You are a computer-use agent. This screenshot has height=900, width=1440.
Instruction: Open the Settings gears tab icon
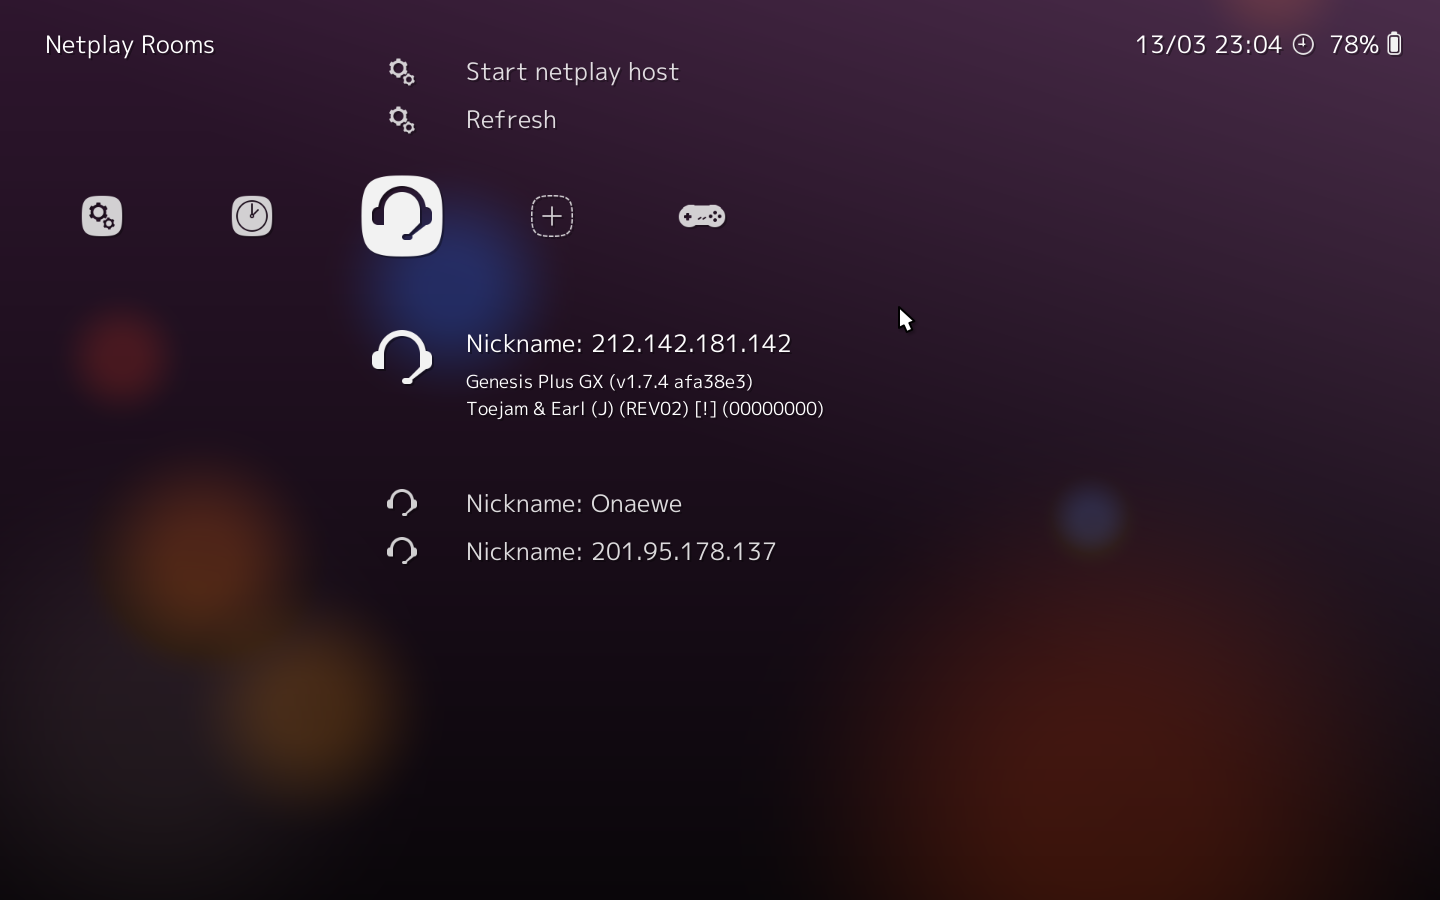pyautogui.click(x=102, y=216)
